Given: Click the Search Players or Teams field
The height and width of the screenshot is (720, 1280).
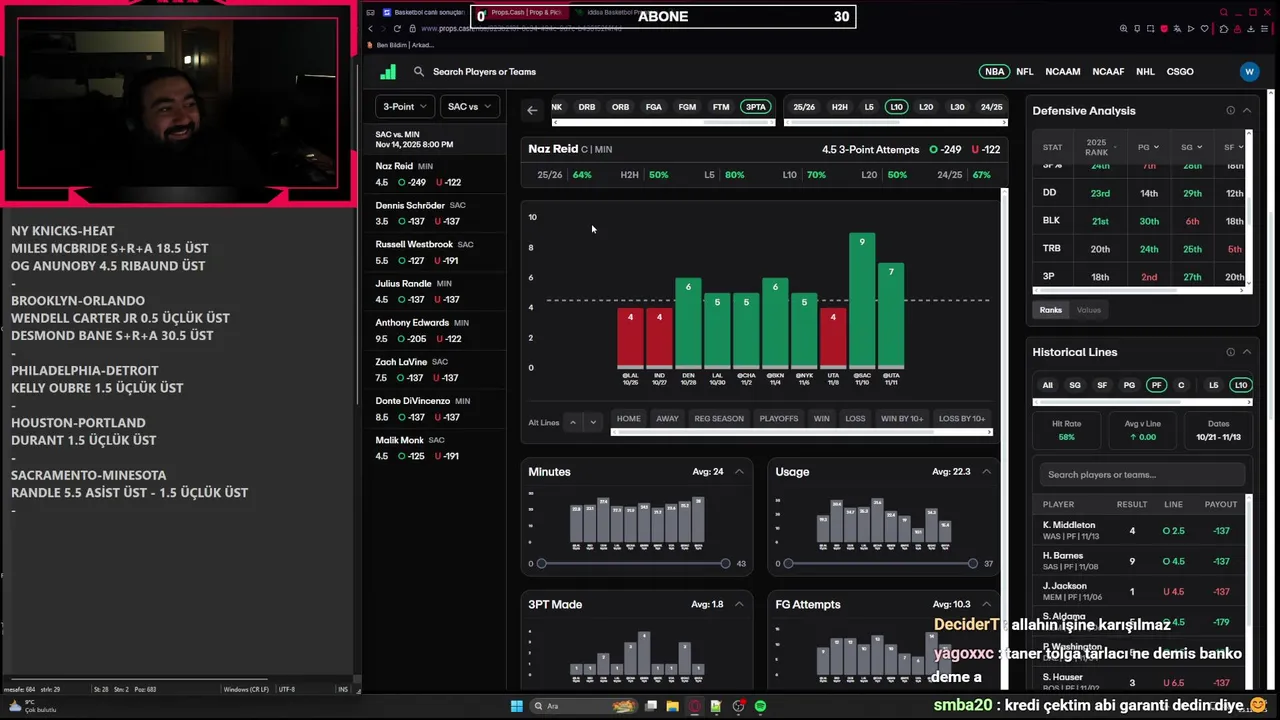Looking at the screenshot, I should click(x=484, y=72).
